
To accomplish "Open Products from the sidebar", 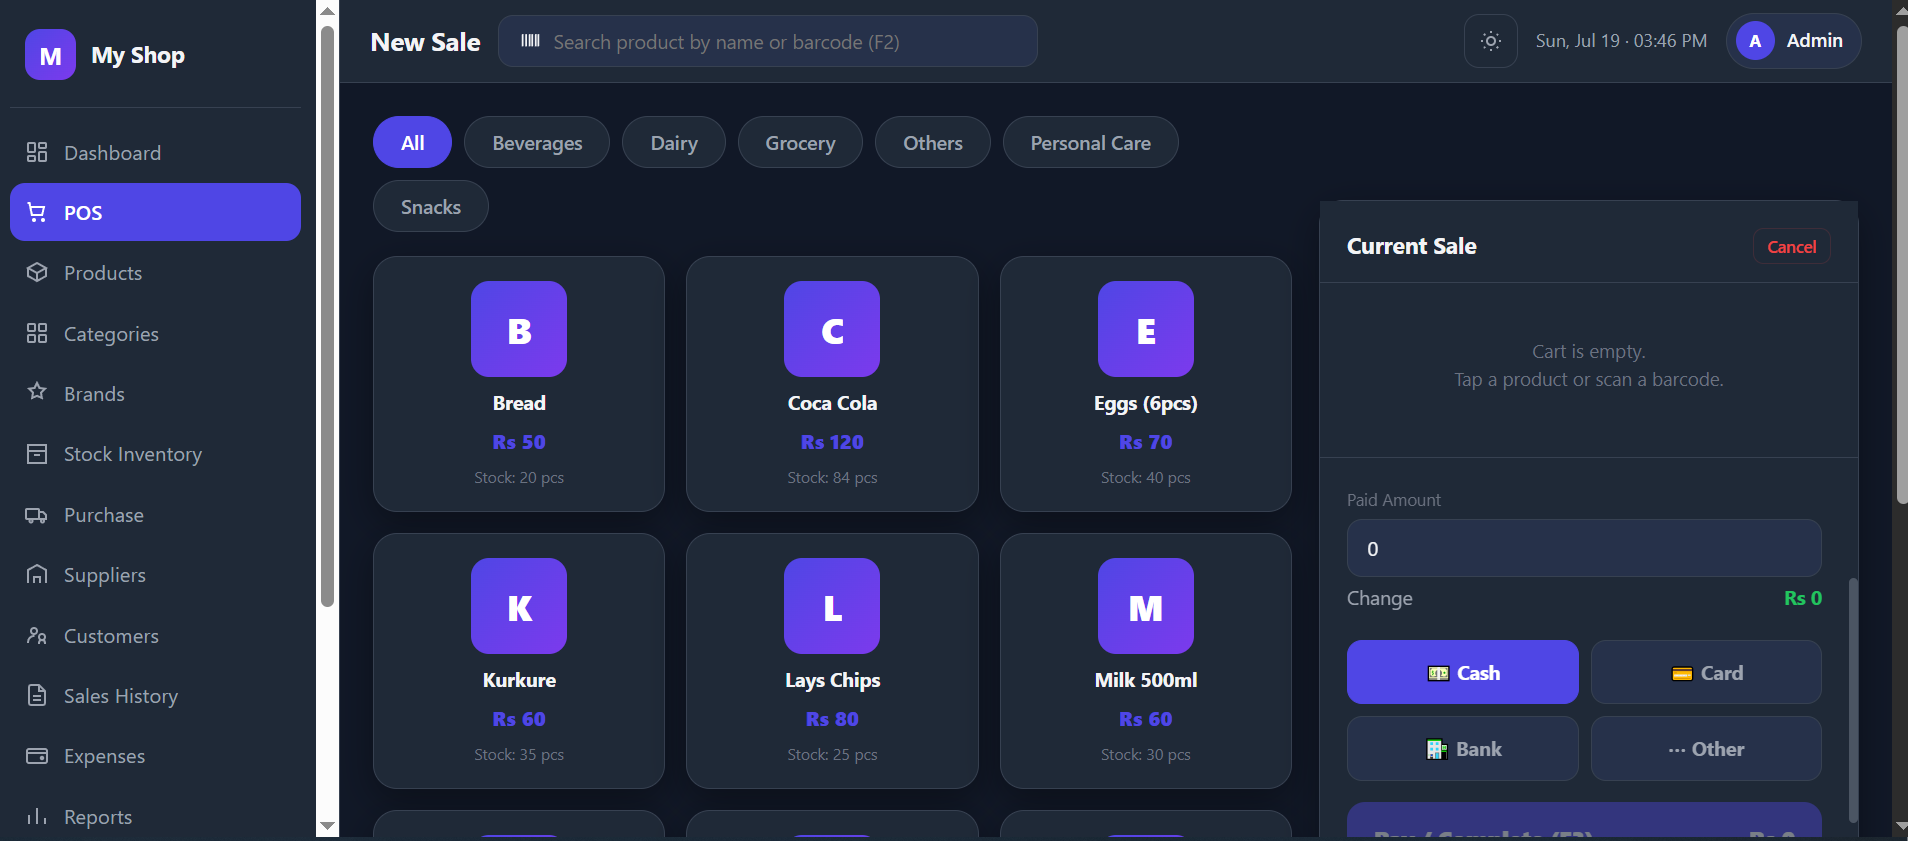I will pos(155,273).
